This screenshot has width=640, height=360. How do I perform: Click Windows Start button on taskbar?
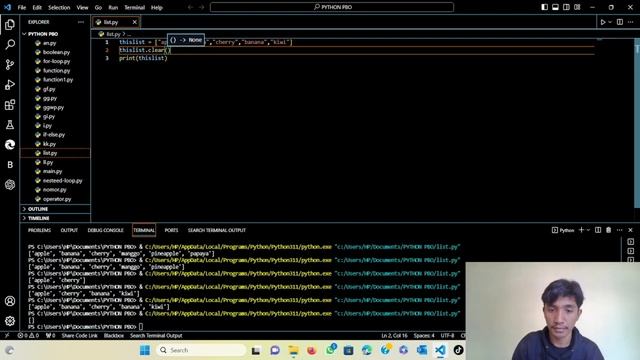click(x=144, y=350)
